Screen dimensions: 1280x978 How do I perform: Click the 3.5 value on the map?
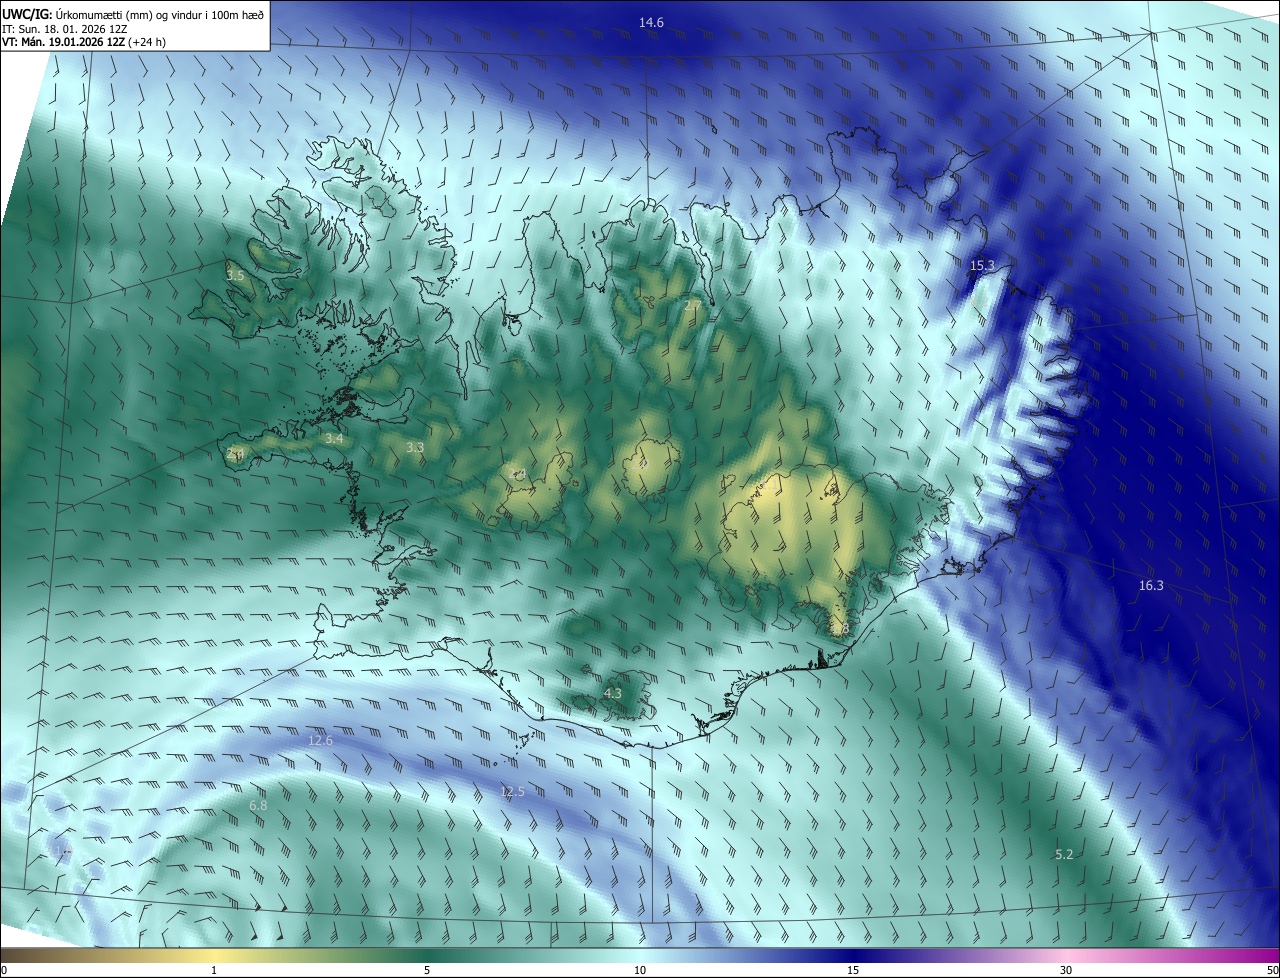click(235, 274)
